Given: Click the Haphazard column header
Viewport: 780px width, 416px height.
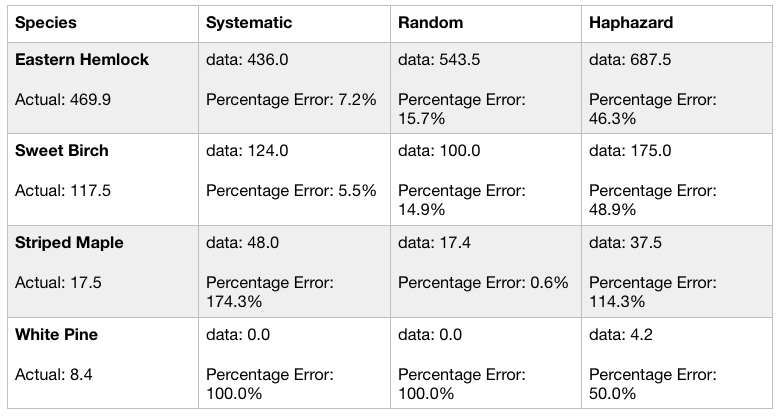Looking at the screenshot, I should coord(631,22).
